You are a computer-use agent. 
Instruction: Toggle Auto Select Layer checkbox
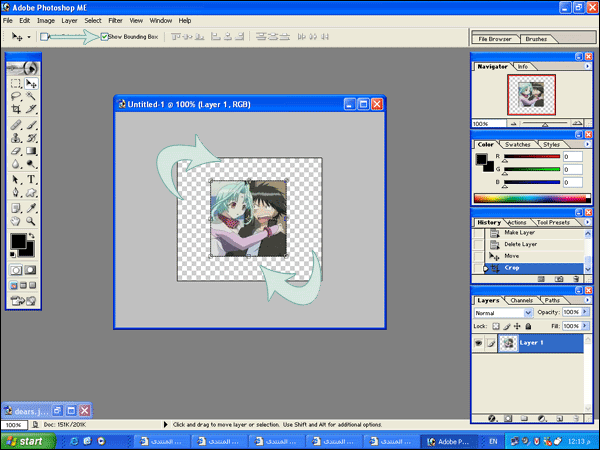pyautogui.click(x=44, y=37)
